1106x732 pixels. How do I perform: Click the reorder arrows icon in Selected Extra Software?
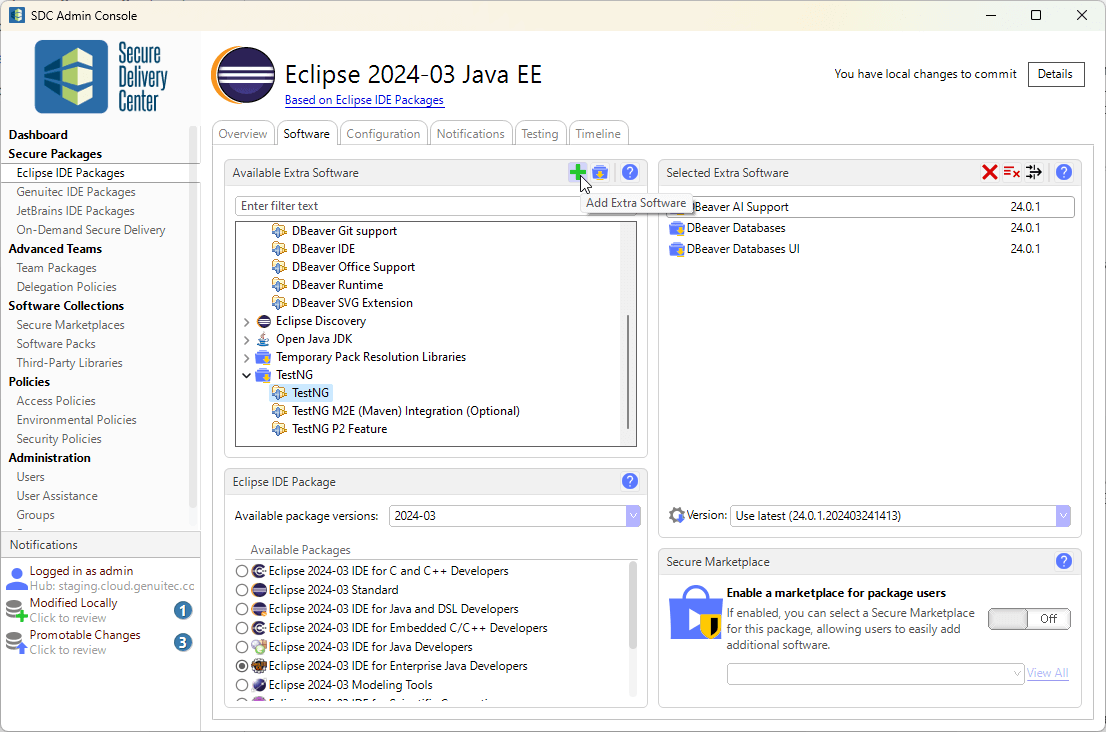[x=1034, y=172]
